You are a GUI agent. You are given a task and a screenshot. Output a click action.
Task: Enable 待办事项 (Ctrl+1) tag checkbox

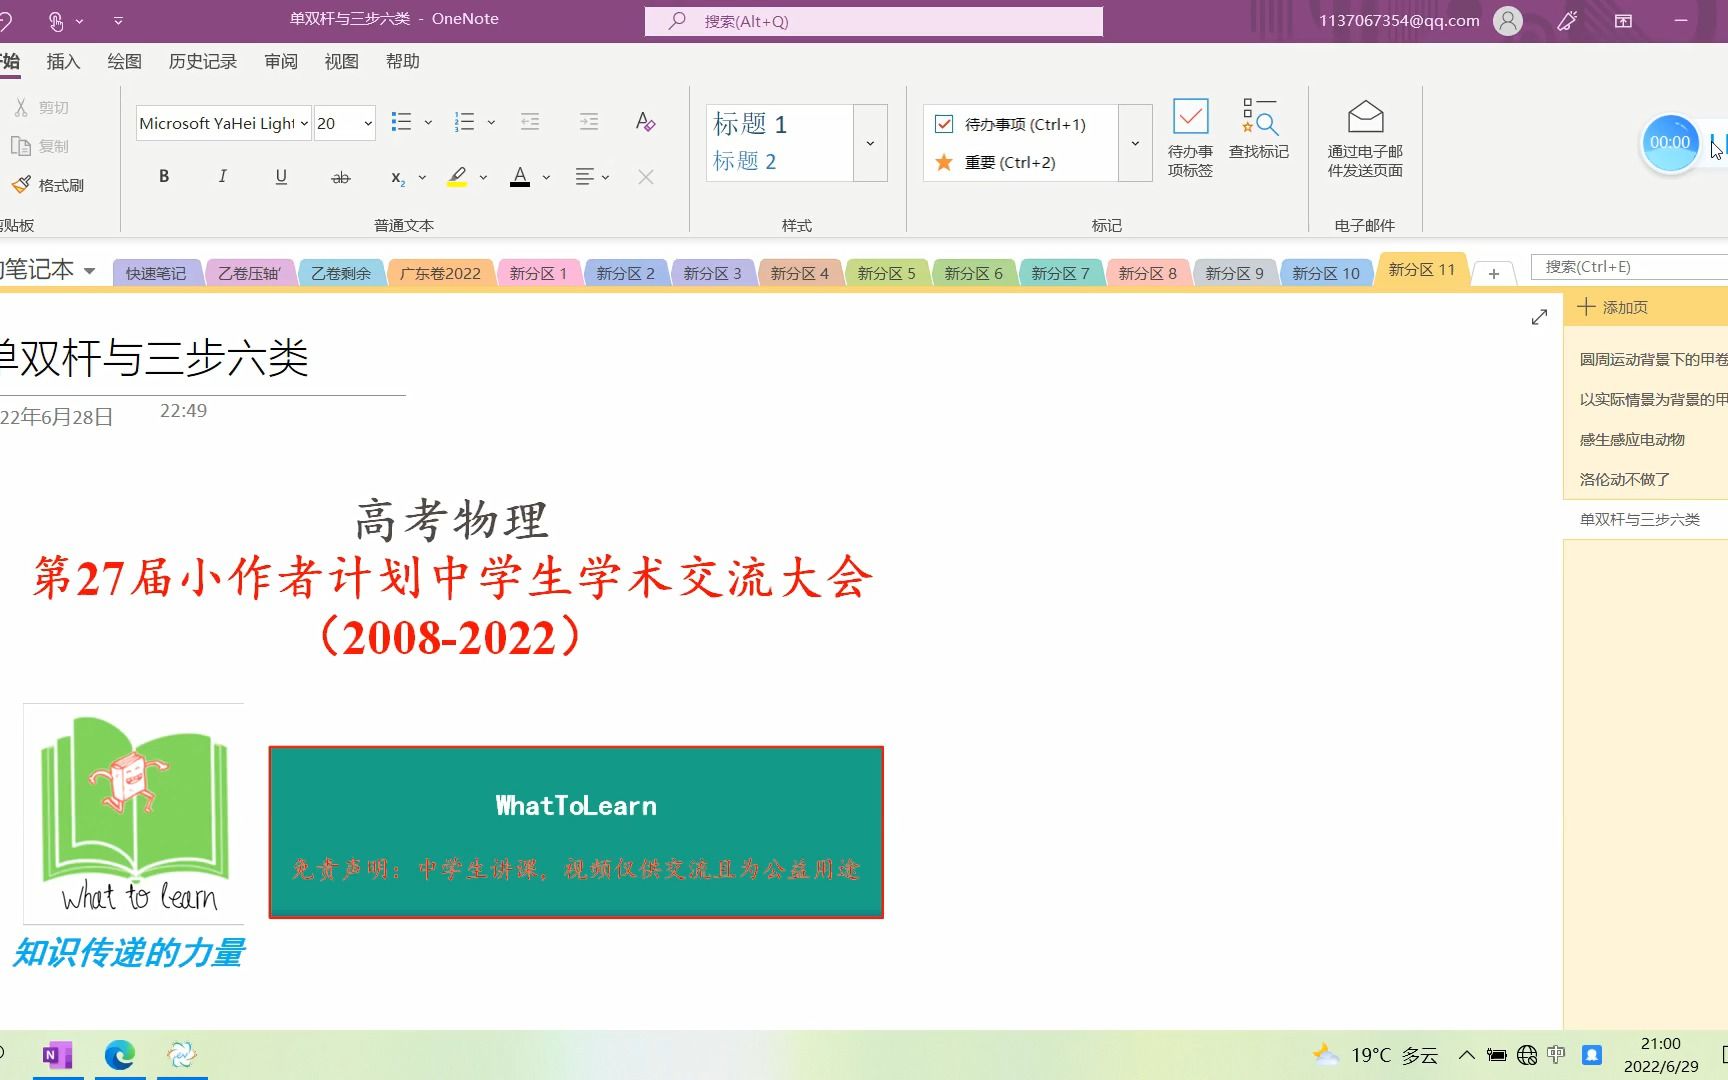[x=943, y=123]
